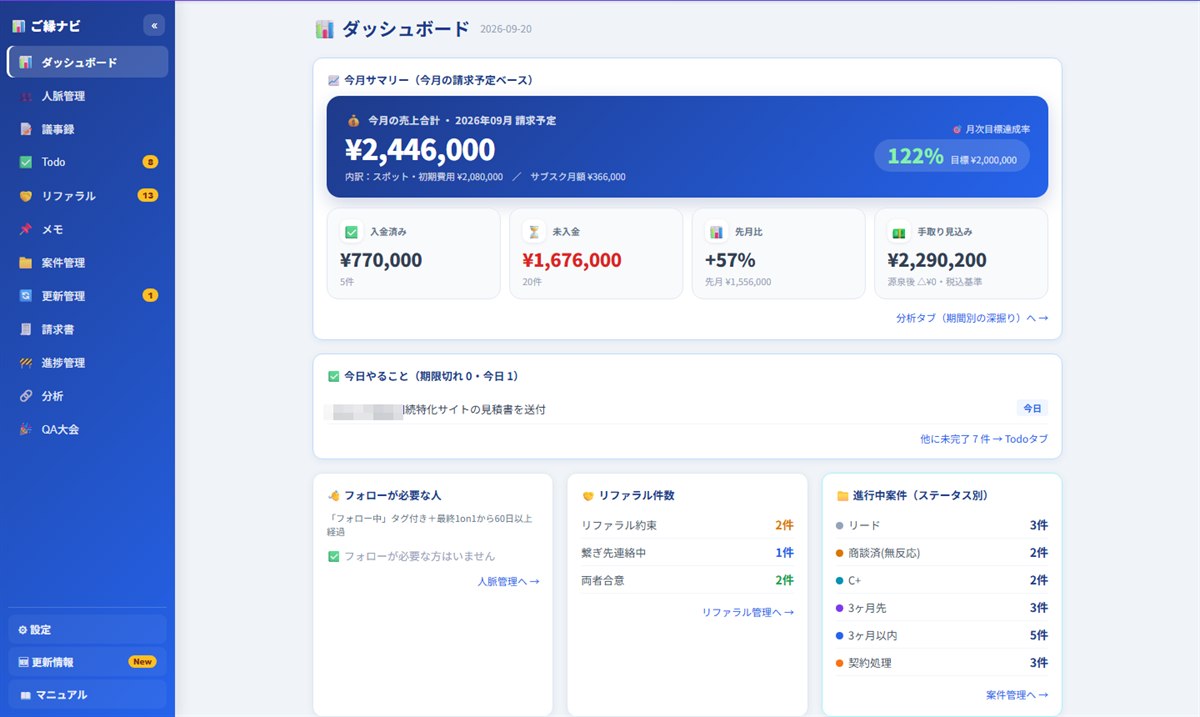This screenshot has width=1200, height=717.
Task: Click the 2026-09-20 date next to title
Action: 506,29
